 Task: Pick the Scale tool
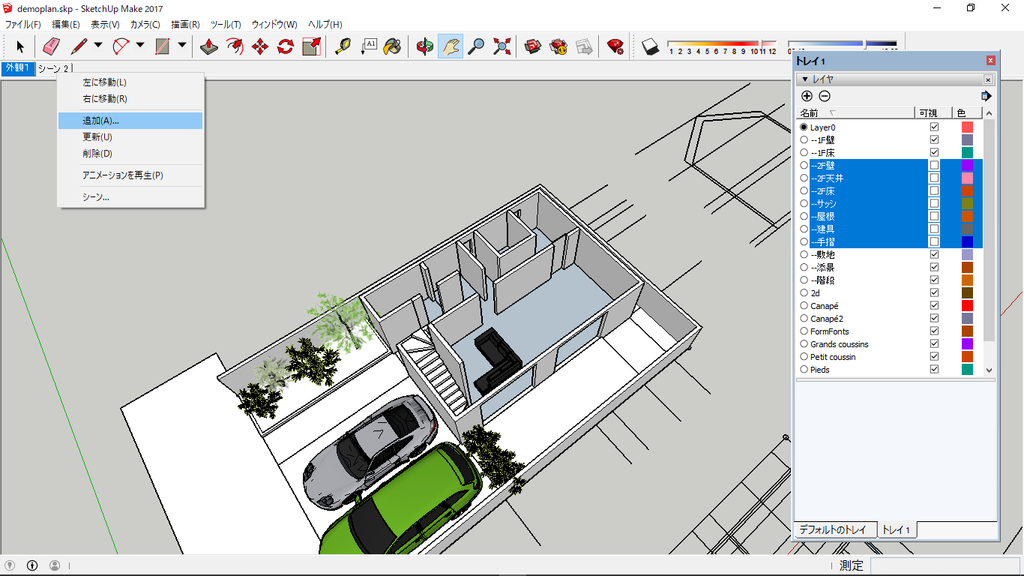coord(312,46)
